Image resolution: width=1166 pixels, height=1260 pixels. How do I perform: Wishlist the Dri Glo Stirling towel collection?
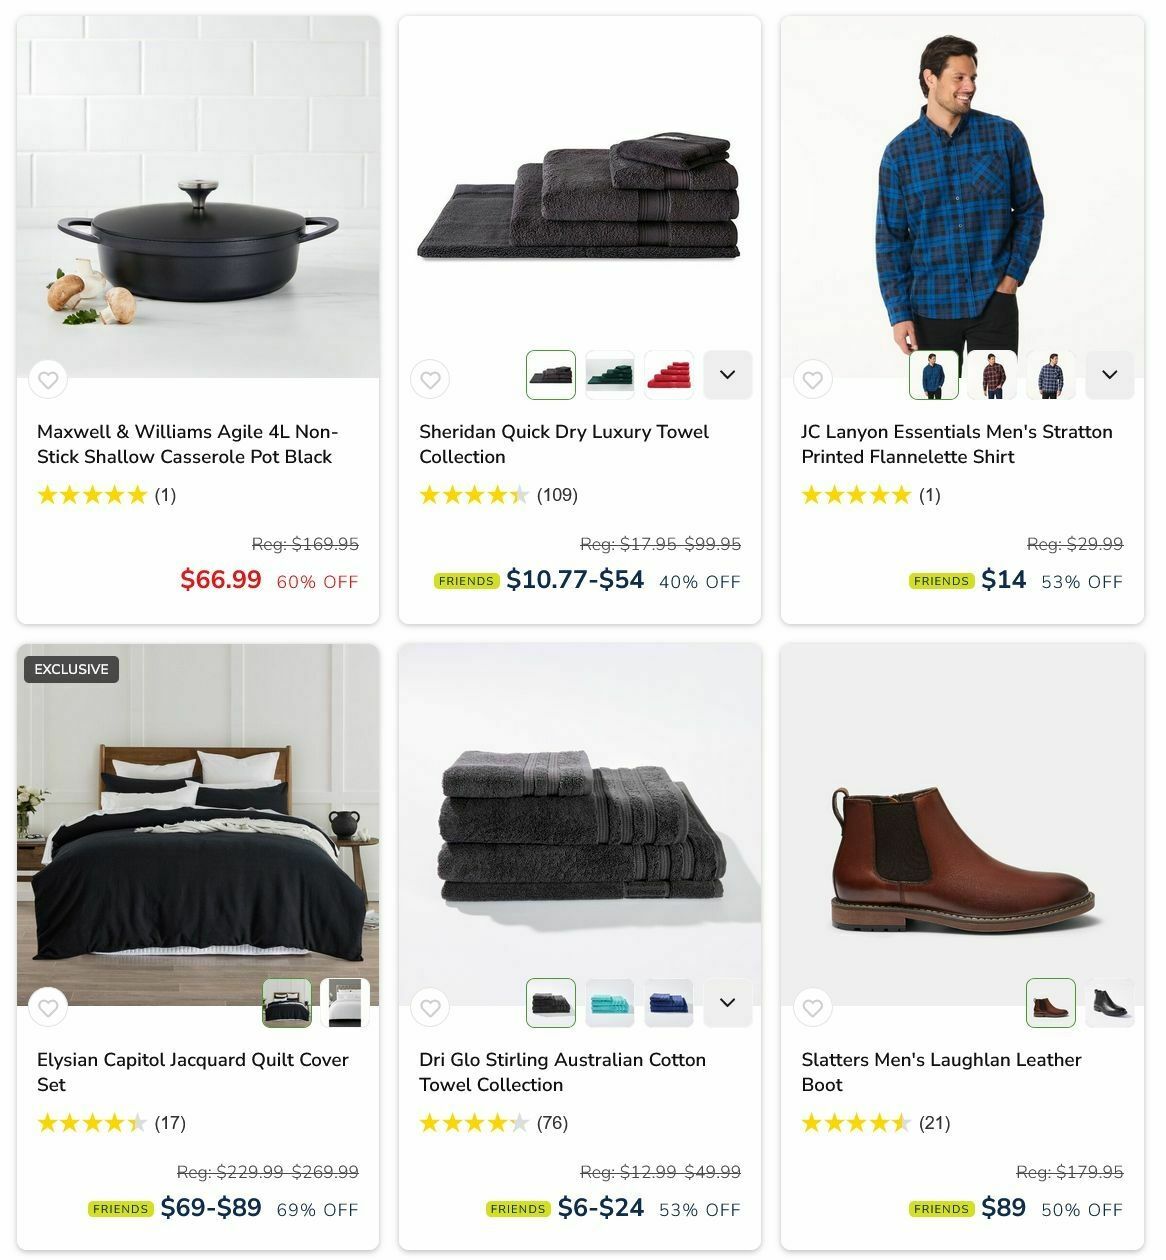430,1008
